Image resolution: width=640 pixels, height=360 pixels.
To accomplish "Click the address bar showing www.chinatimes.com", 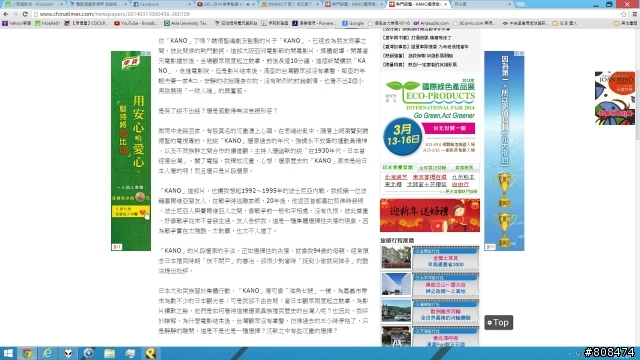I will [x=327, y=14].
